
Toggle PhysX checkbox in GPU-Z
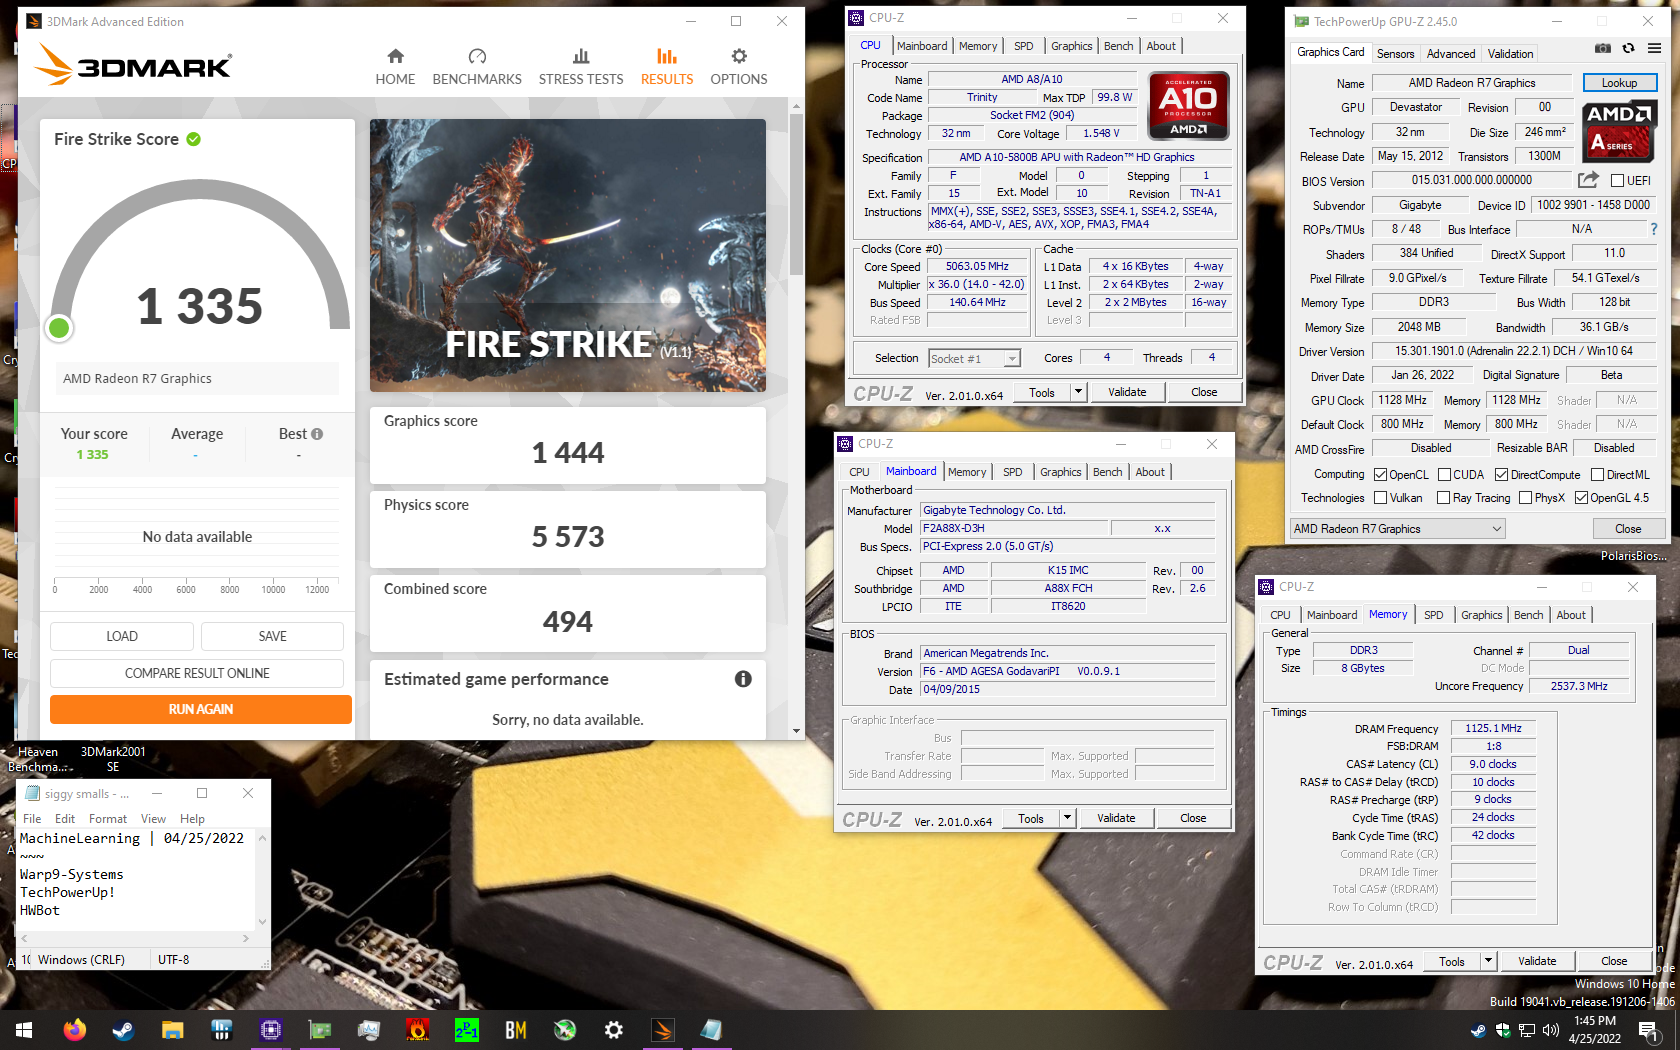pyautogui.click(x=1525, y=498)
